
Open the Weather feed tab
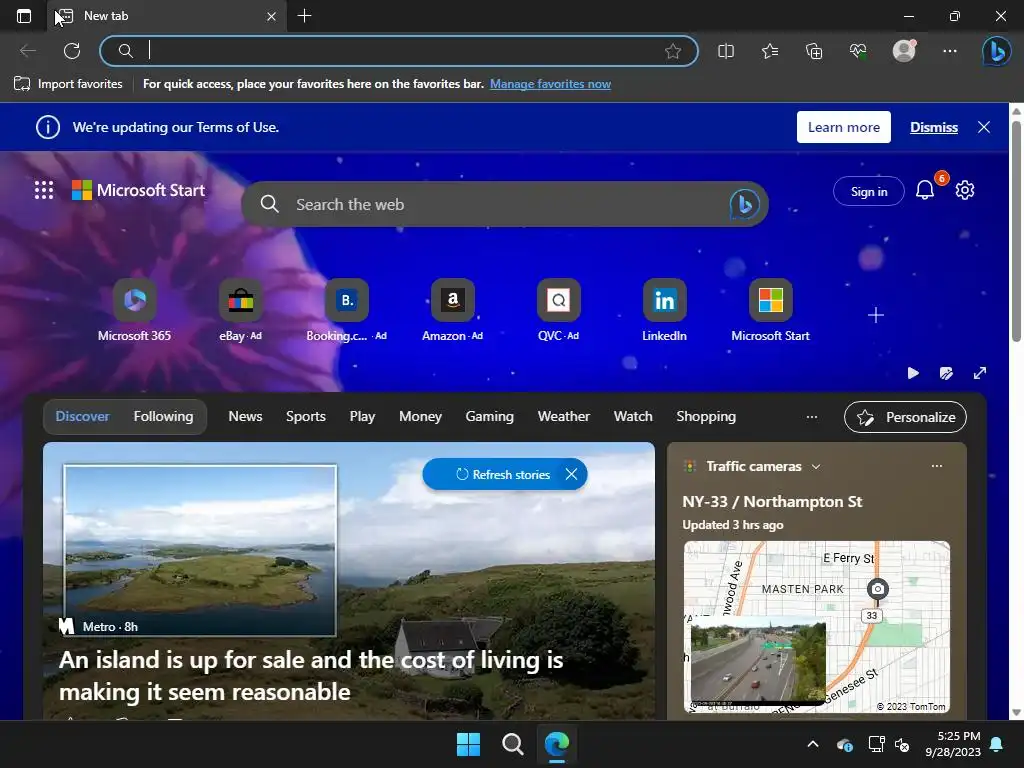point(564,417)
